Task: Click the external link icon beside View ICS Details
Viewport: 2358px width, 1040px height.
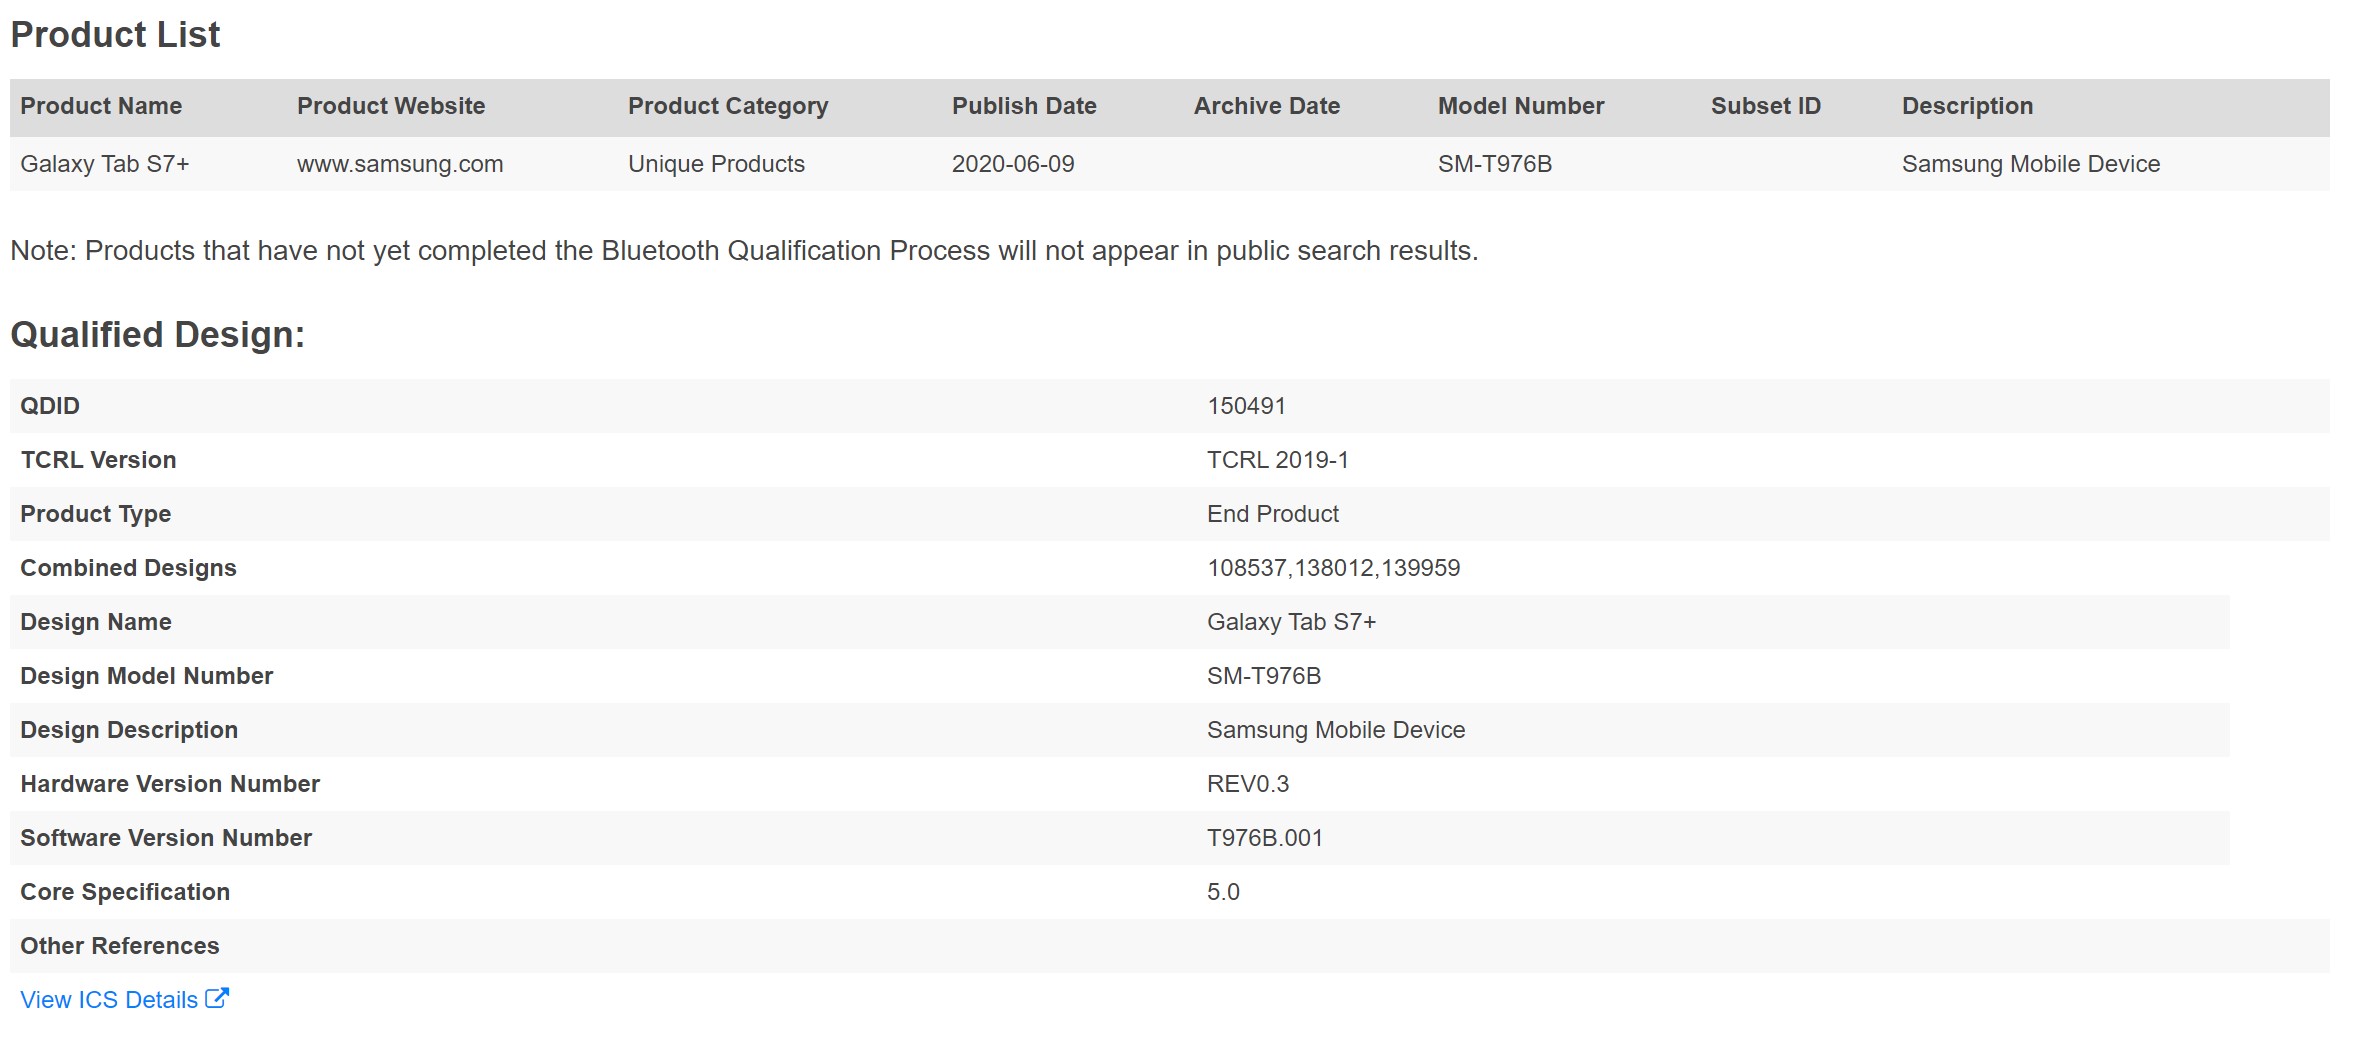Action: click(x=217, y=998)
